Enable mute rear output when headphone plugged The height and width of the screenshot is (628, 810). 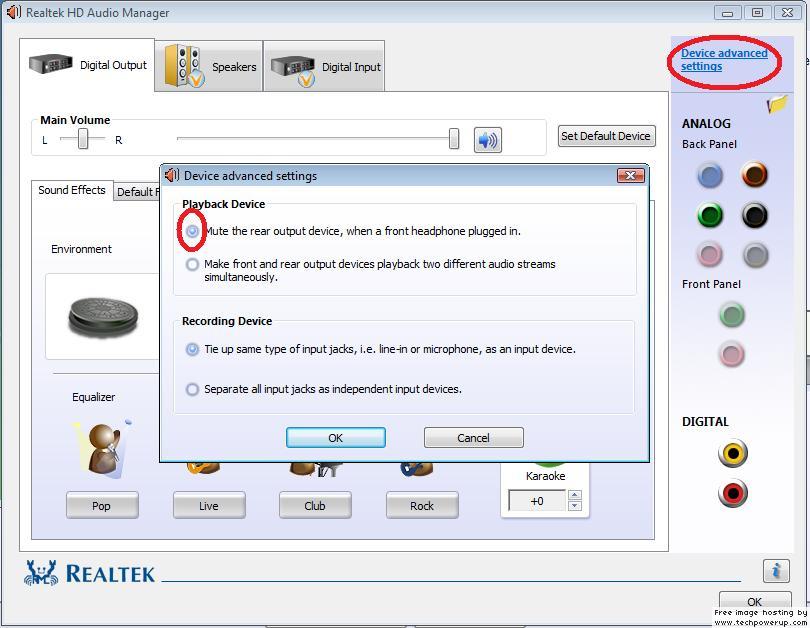pos(192,231)
